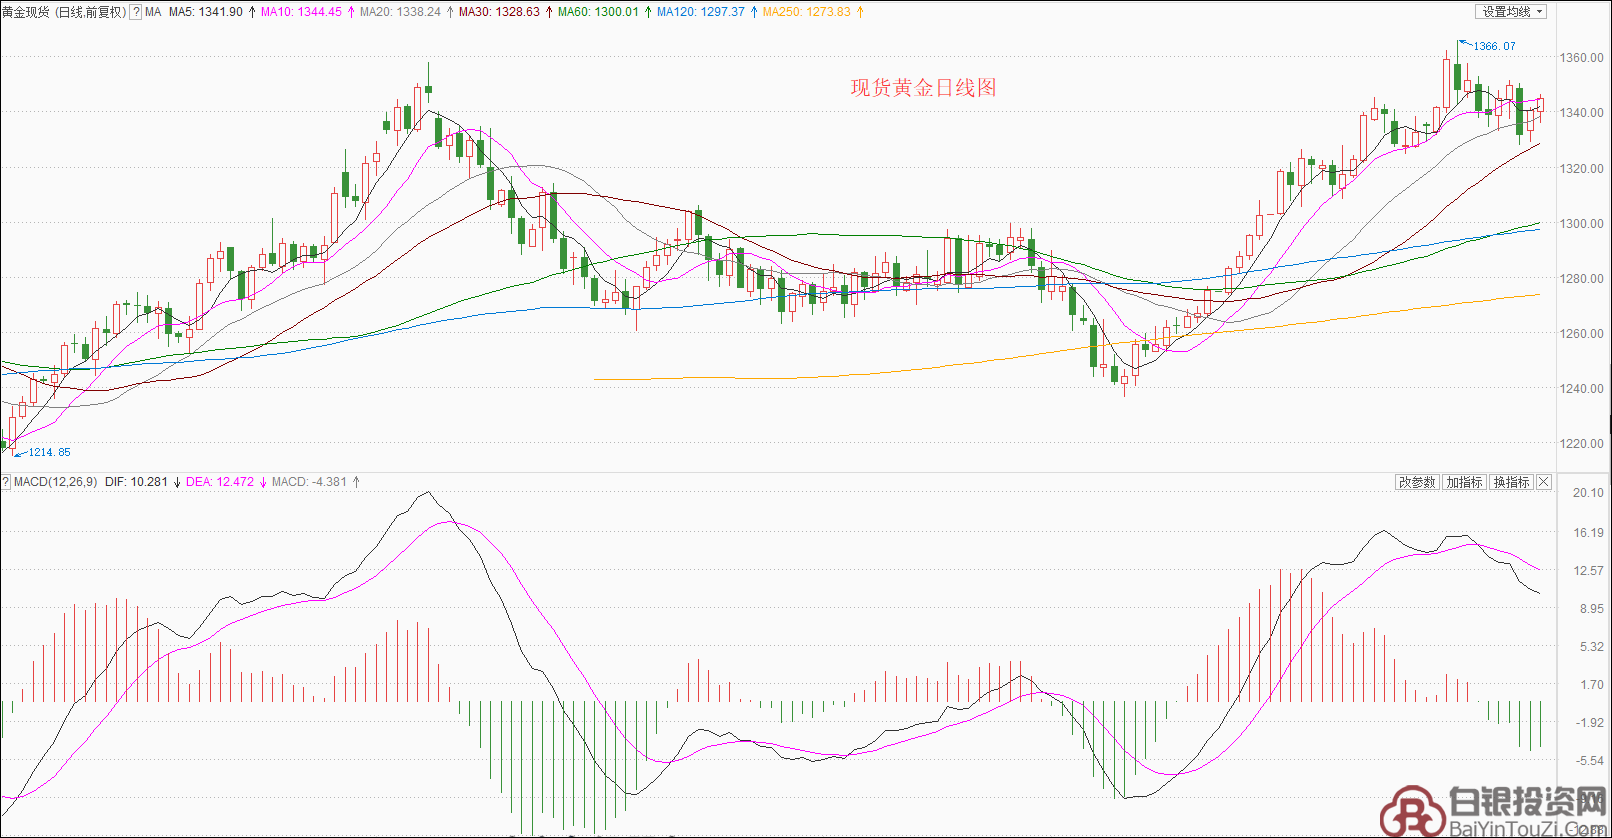Select the MA60 green average label

pos(598,12)
